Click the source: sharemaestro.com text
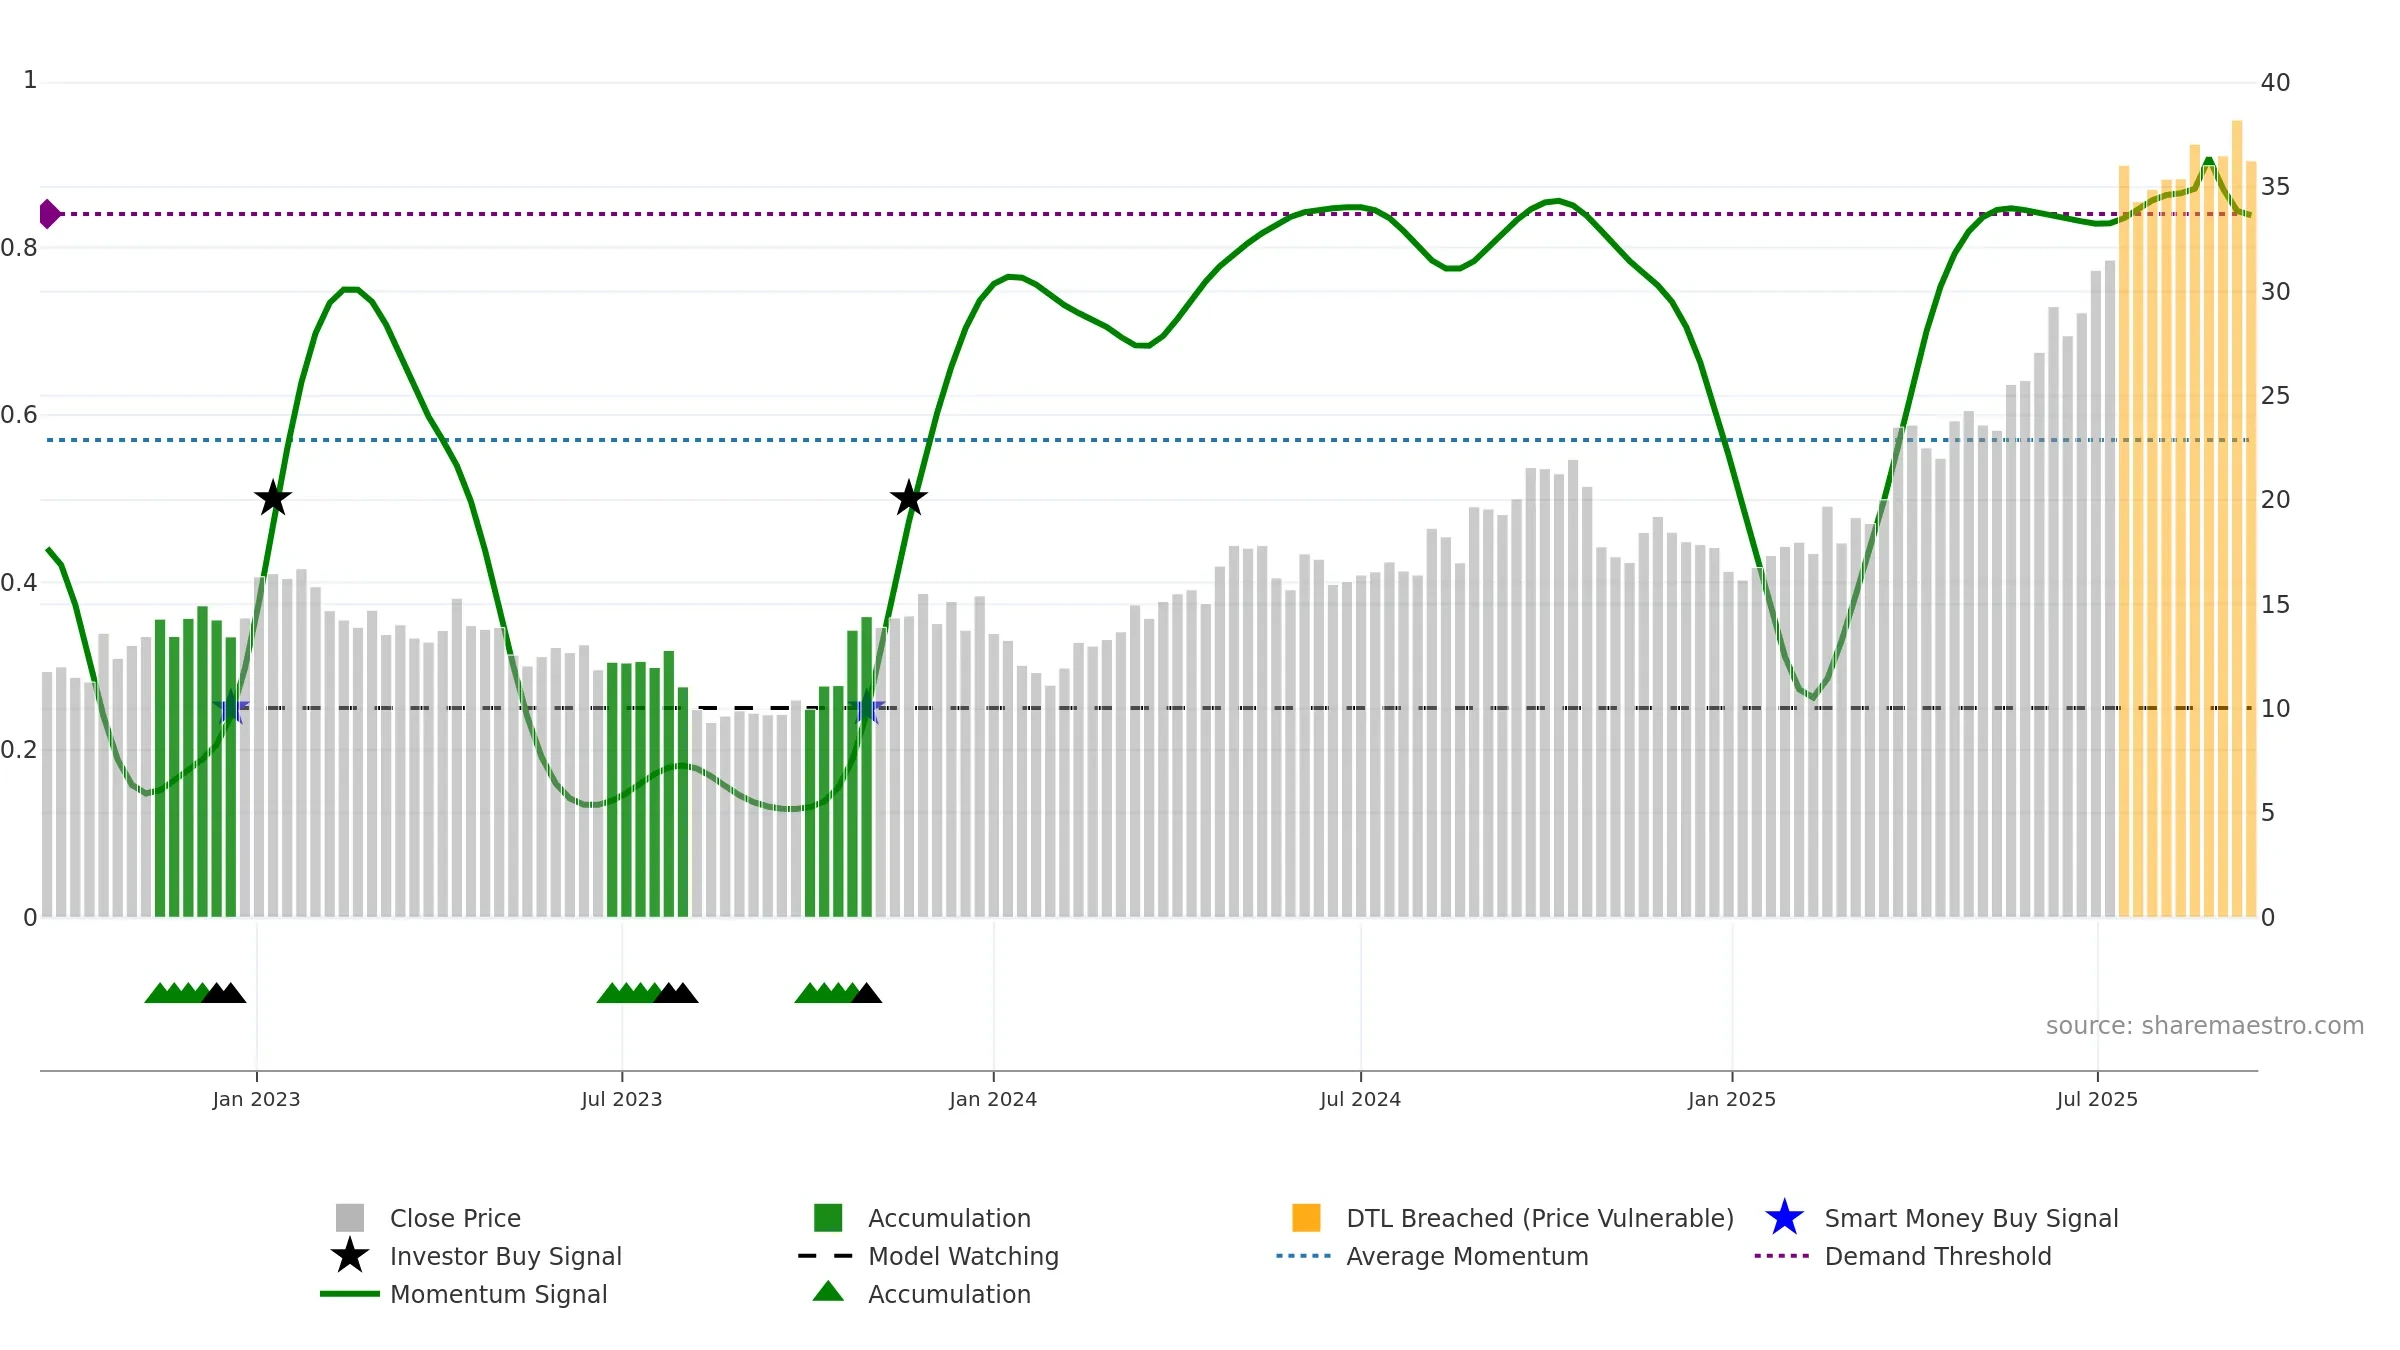Screen dimensions: 2400x1350 [2205, 1025]
